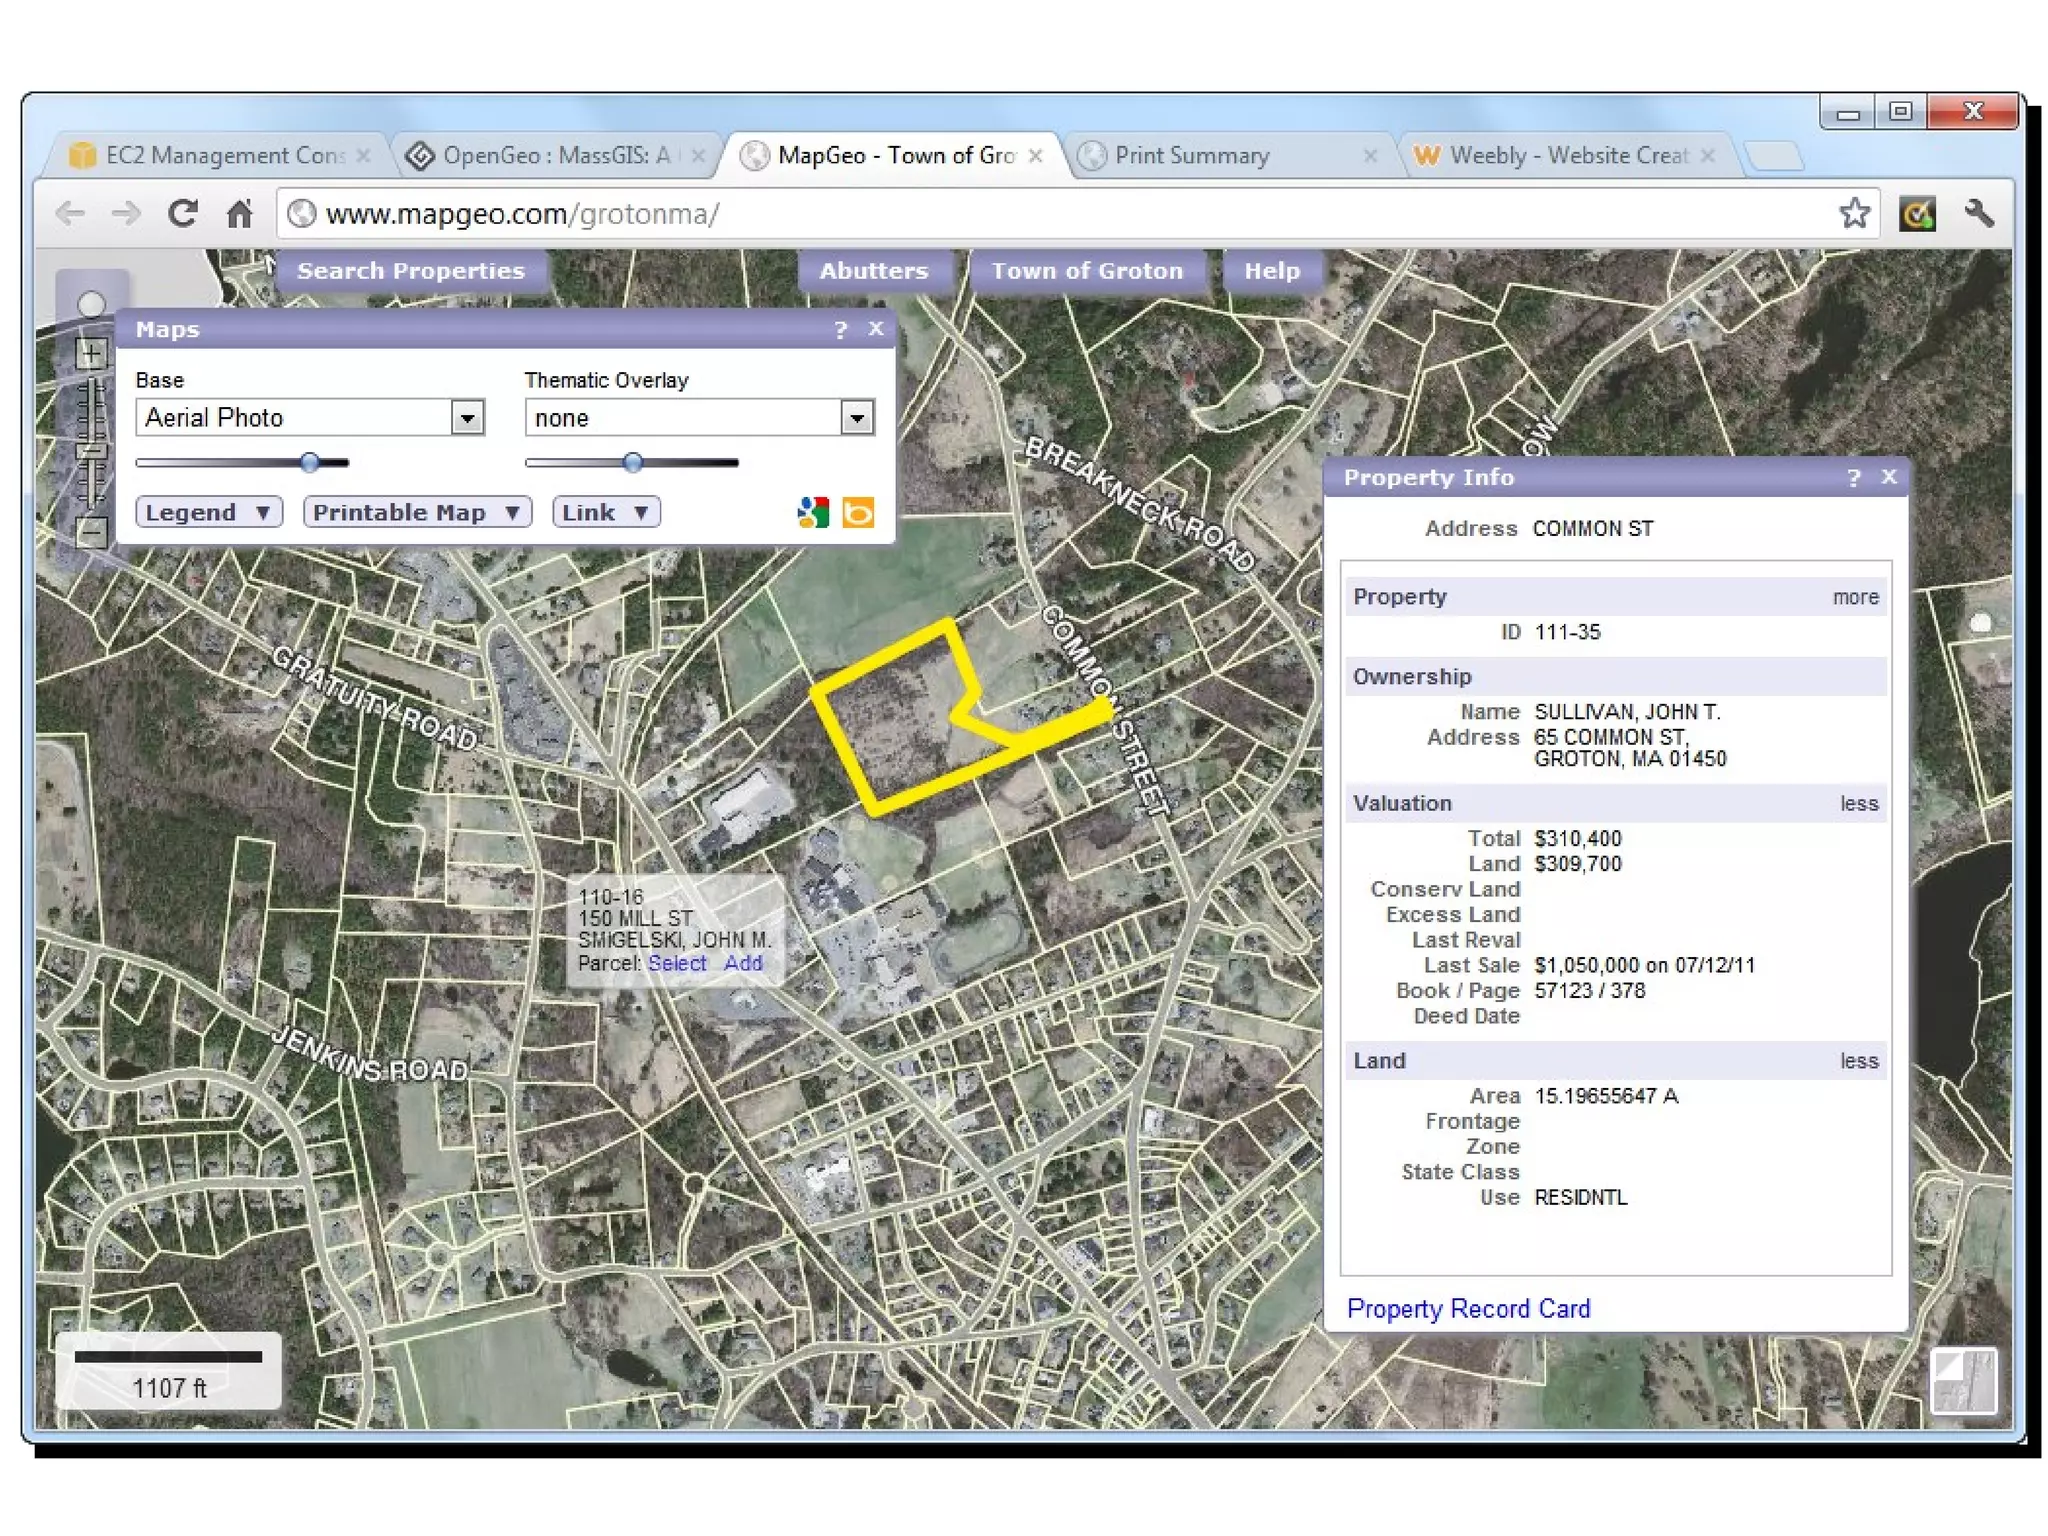Image resolution: width=2048 pixels, height=1536 pixels.
Task: Open the Base map Aerial Photo dropdown
Action: [467, 418]
